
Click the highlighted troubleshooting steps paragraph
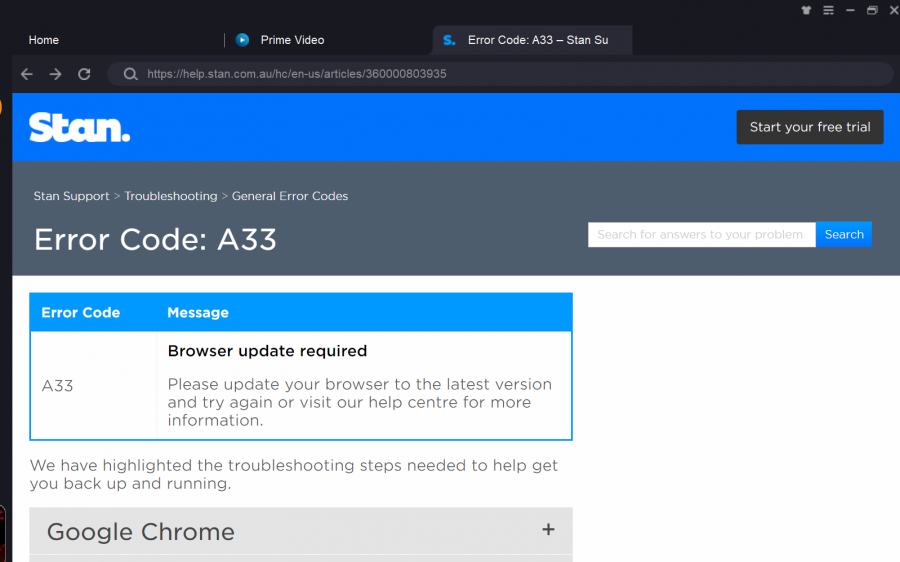(x=293, y=474)
